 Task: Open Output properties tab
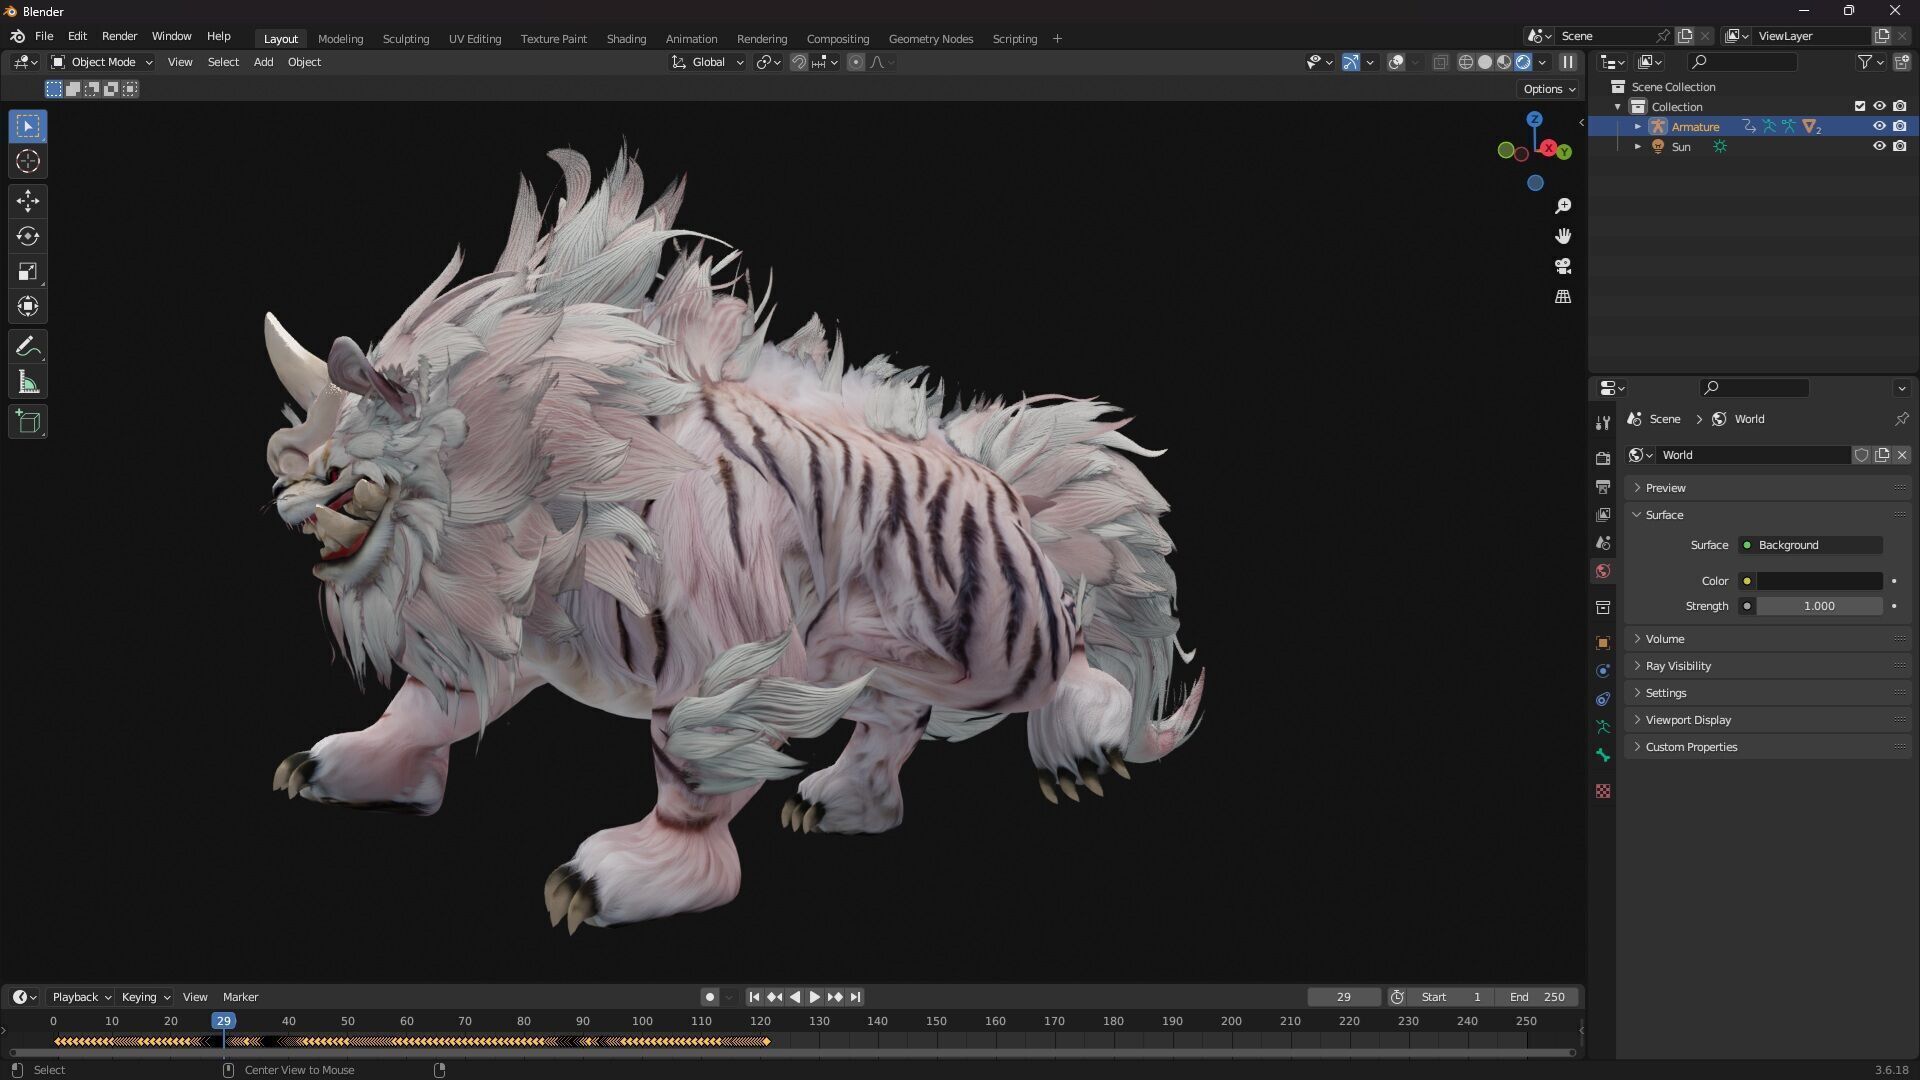pyautogui.click(x=1603, y=486)
